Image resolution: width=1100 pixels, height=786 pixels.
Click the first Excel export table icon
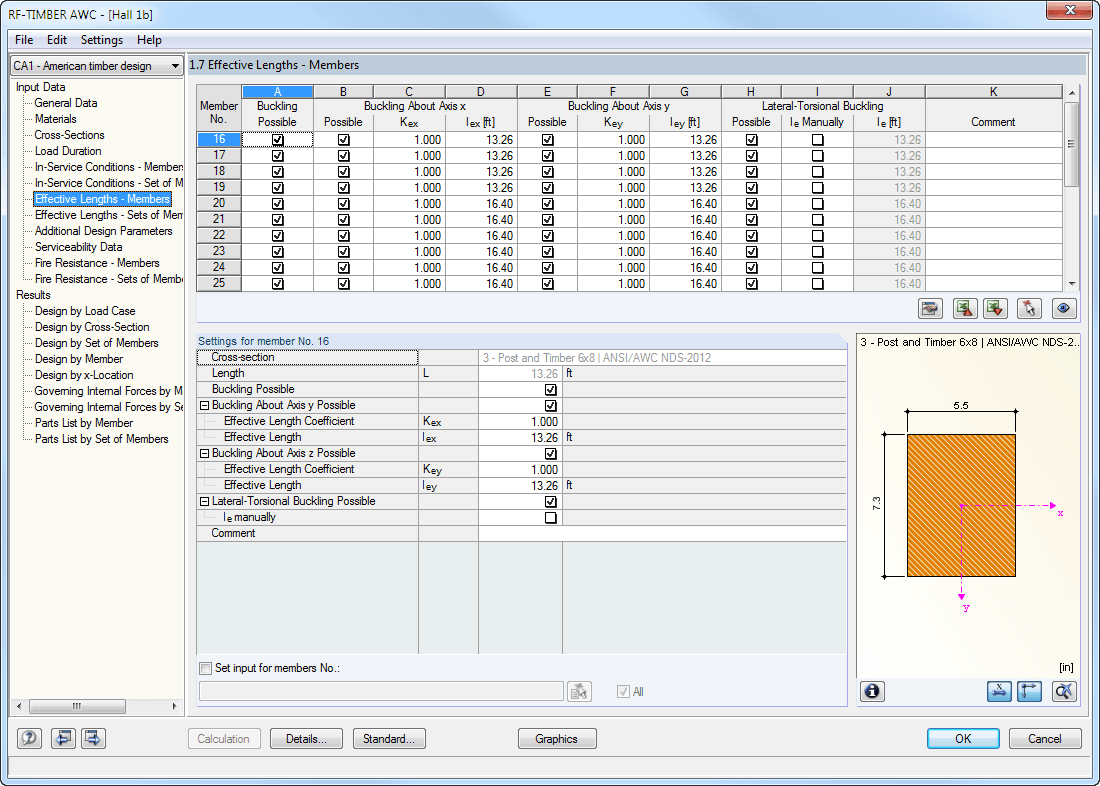(966, 308)
